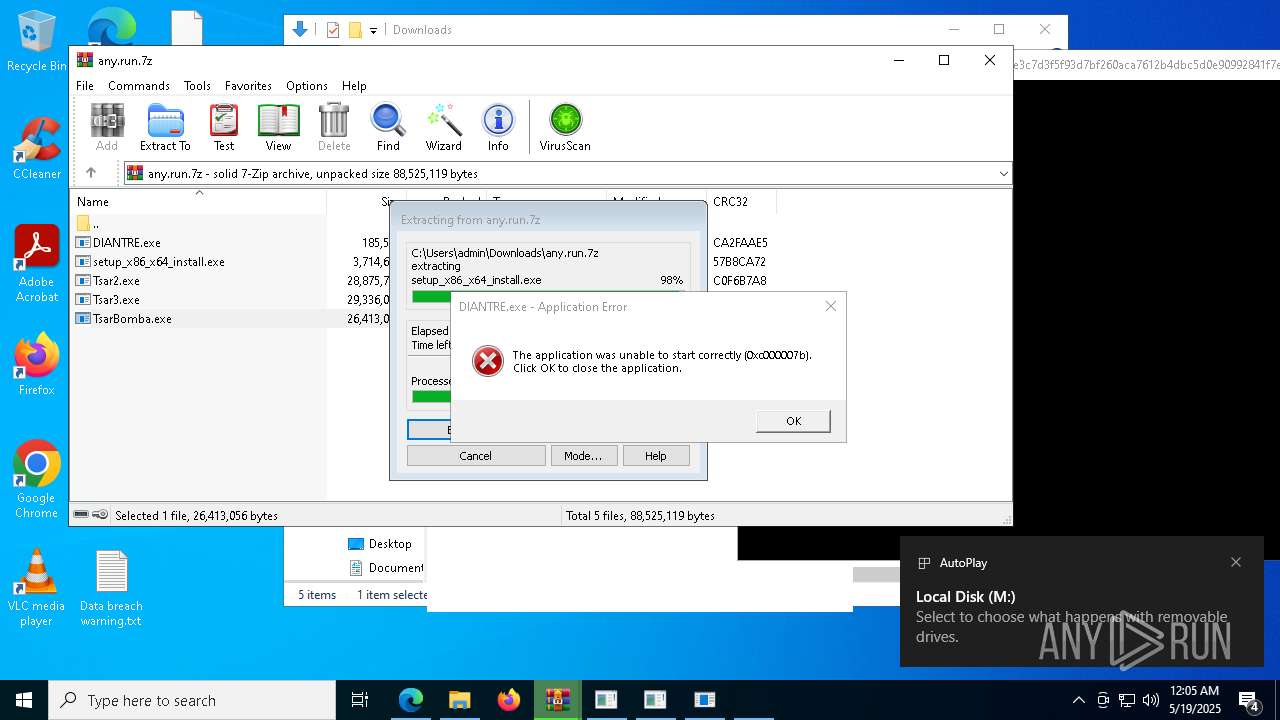Click the Delete toolbar icon
Image resolution: width=1280 pixels, height=720 pixels.
(x=334, y=127)
